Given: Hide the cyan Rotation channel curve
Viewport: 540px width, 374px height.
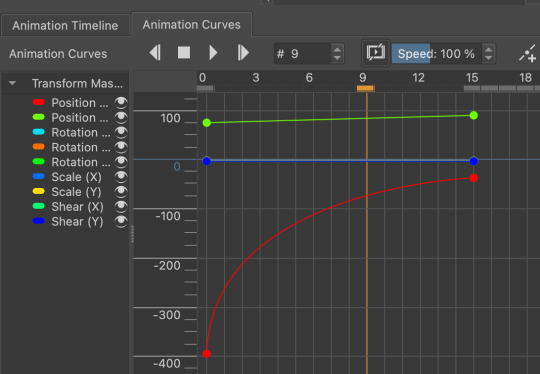Looking at the screenshot, I should (x=121, y=132).
